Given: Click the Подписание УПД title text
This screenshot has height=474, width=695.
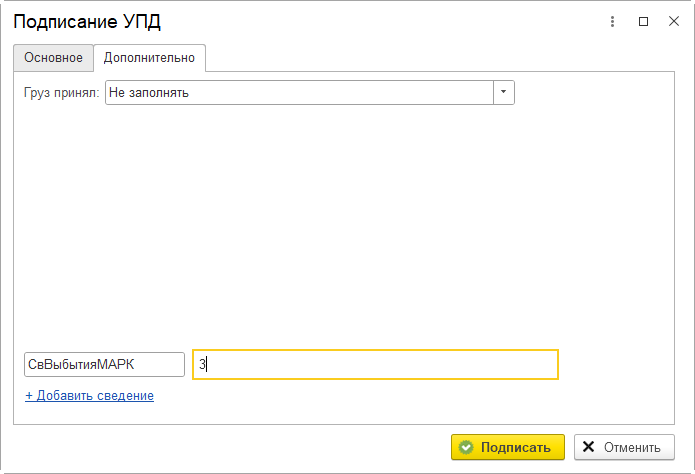Looking at the screenshot, I should [x=87, y=22].
